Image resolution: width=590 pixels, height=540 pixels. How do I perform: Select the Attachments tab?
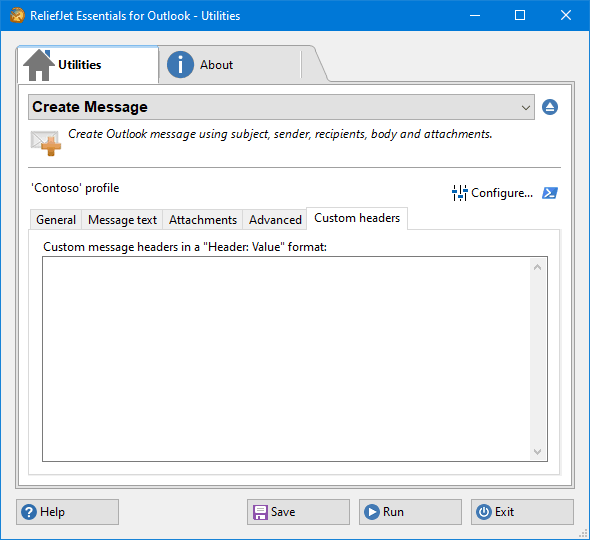(203, 220)
